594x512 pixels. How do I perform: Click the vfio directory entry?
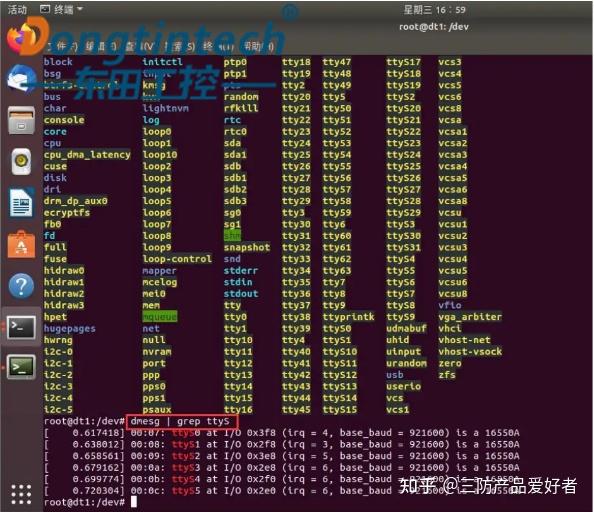click(x=450, y=305)
